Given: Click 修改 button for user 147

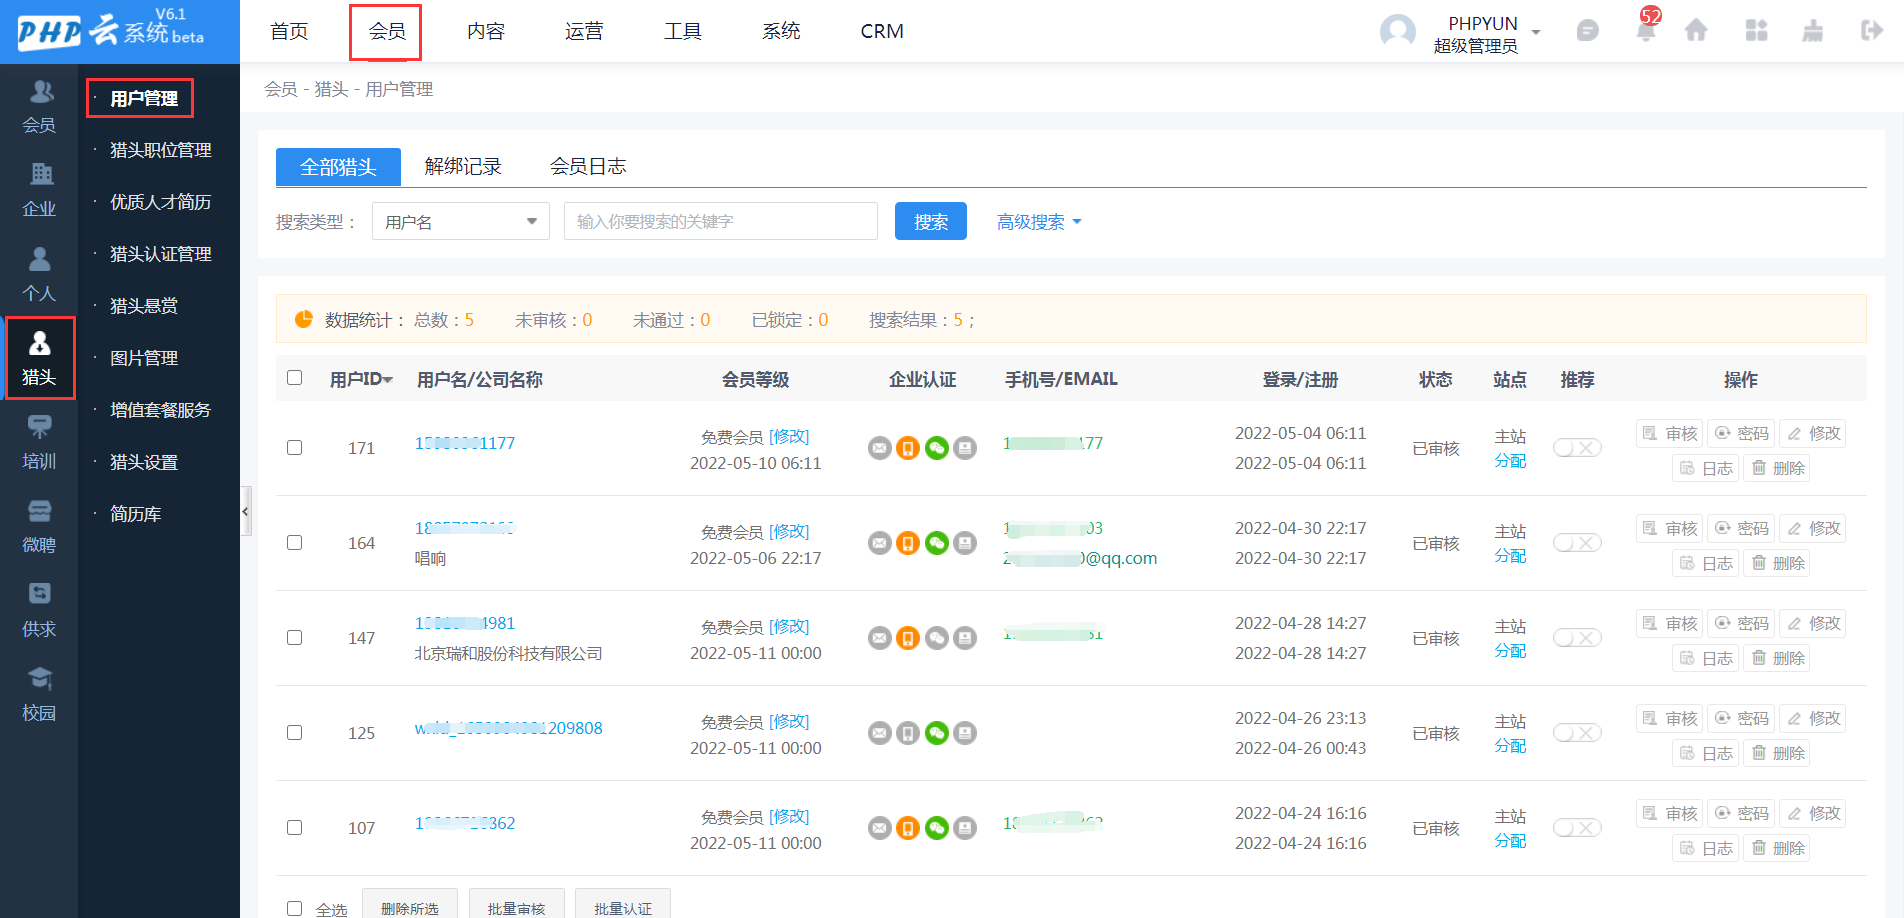Looking at the screenshot, I should (x=1813, y=623).
